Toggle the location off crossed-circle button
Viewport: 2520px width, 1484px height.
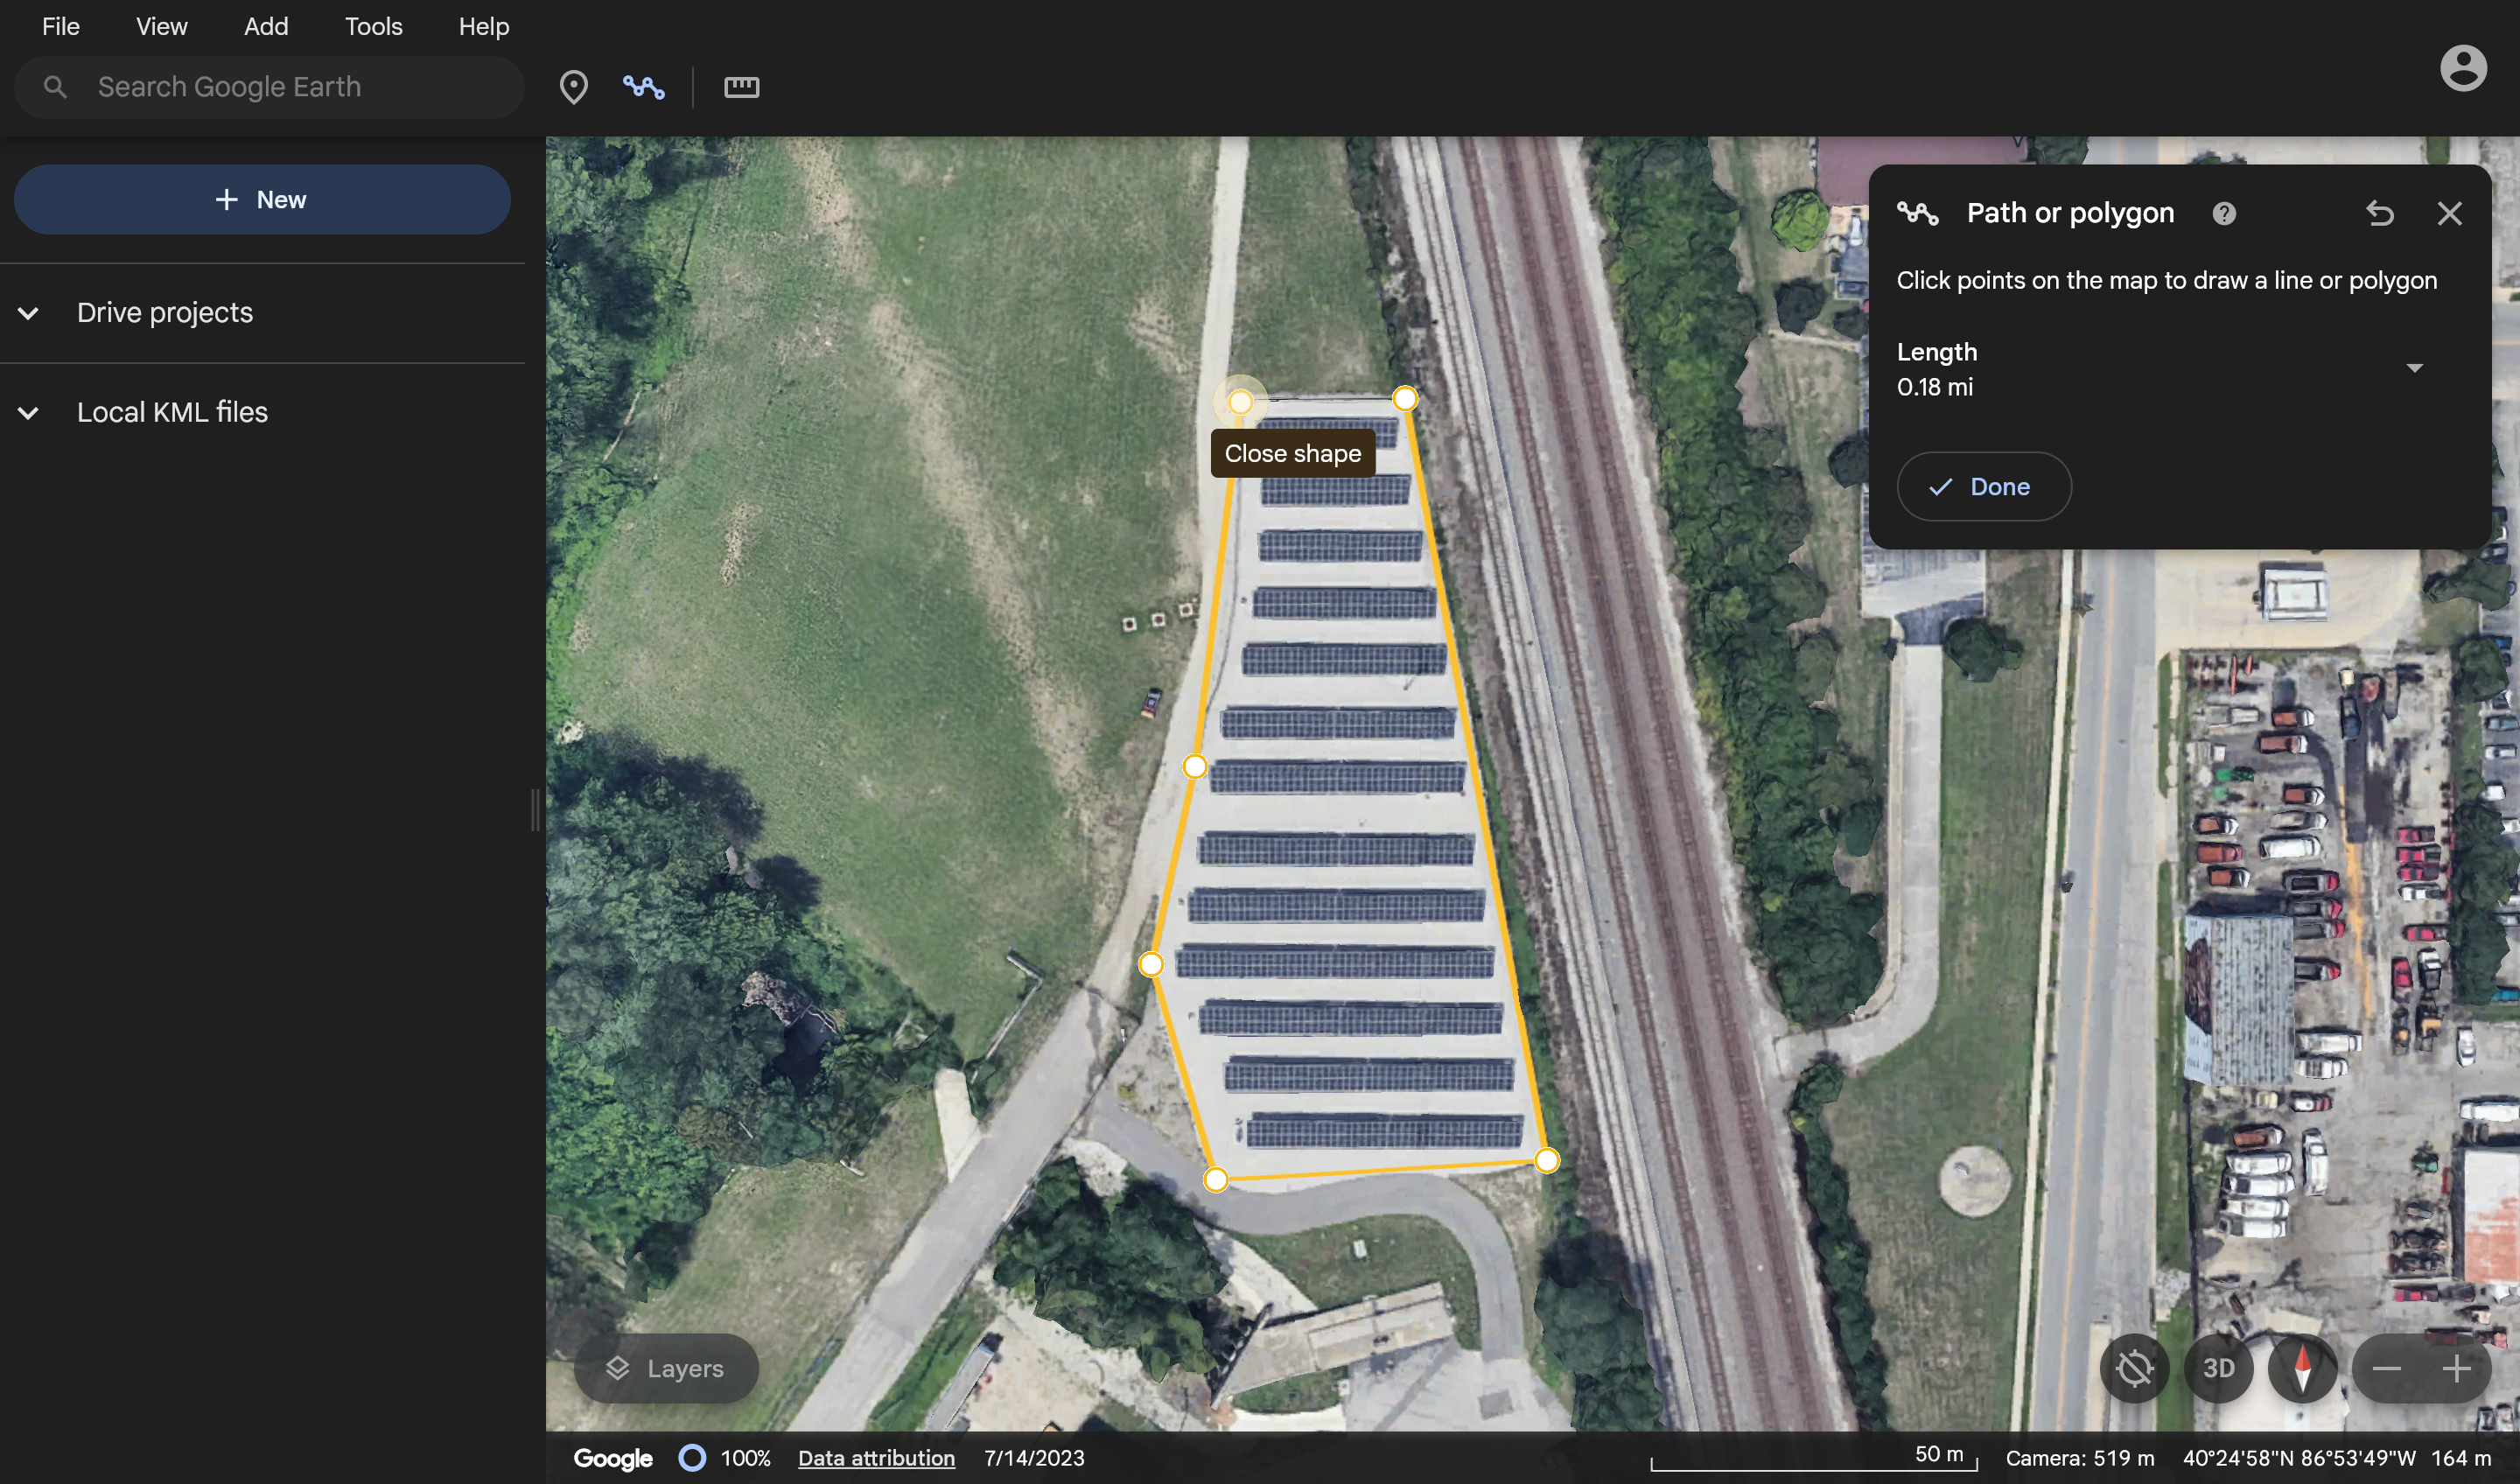tap(2133, 1368)
